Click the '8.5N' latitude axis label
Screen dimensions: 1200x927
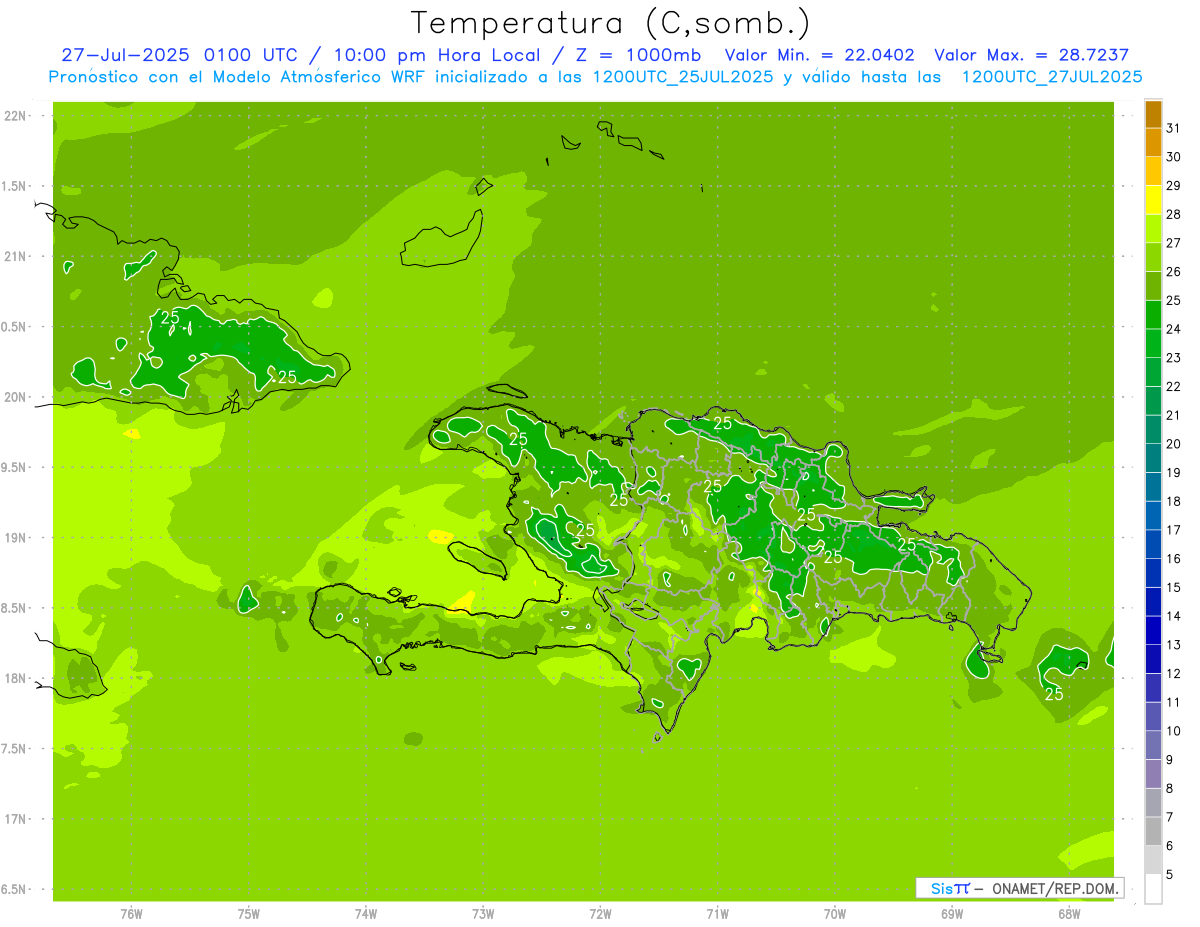click(x=15, y=608)
